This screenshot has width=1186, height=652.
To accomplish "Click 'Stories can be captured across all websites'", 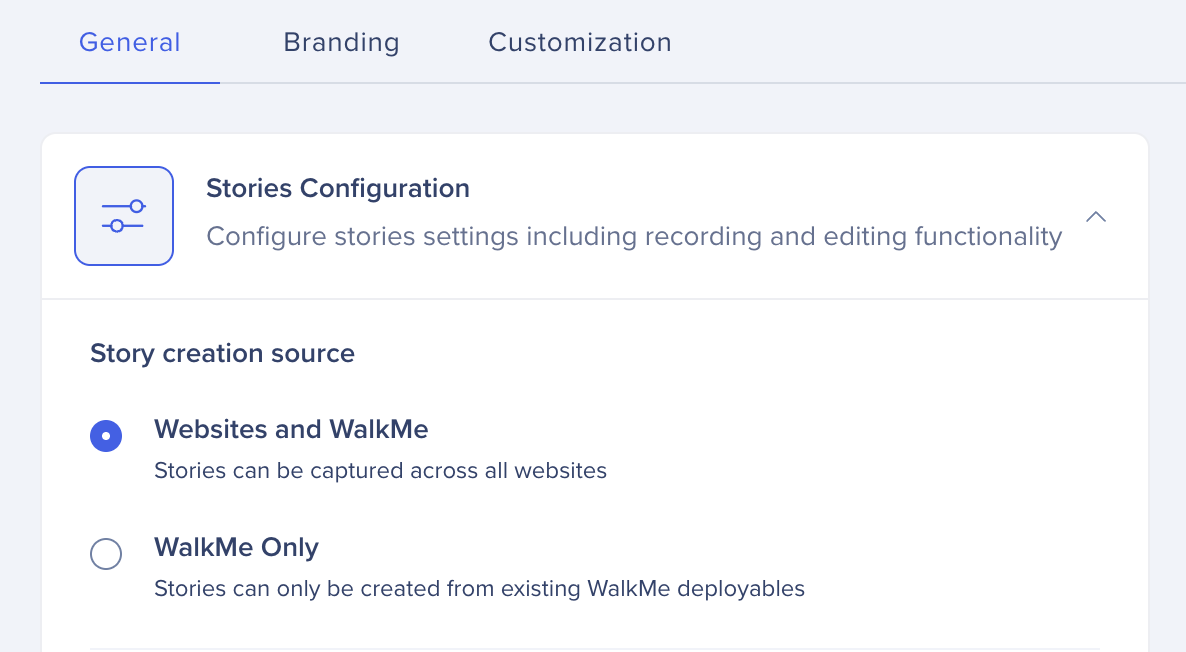I will coord(380,471).
